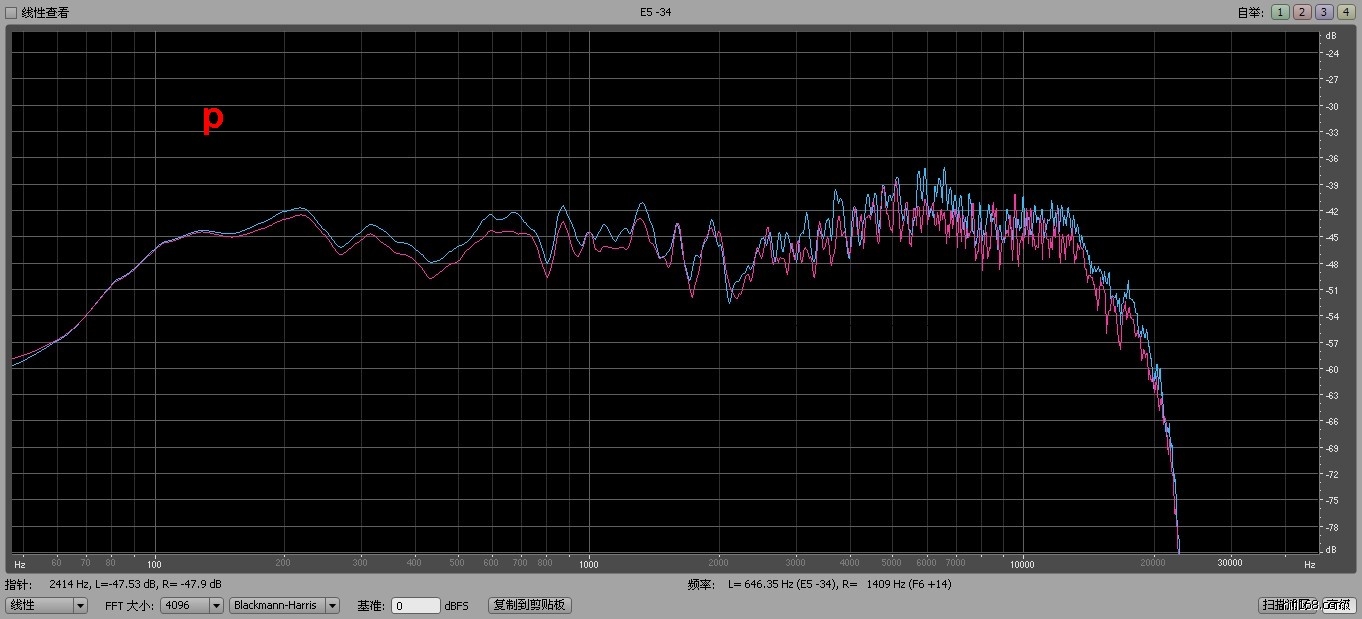Screen dimensions: 1362x619
Task: Open the Blackmann-Harris window type dropdown
Action: click(284, 605)
